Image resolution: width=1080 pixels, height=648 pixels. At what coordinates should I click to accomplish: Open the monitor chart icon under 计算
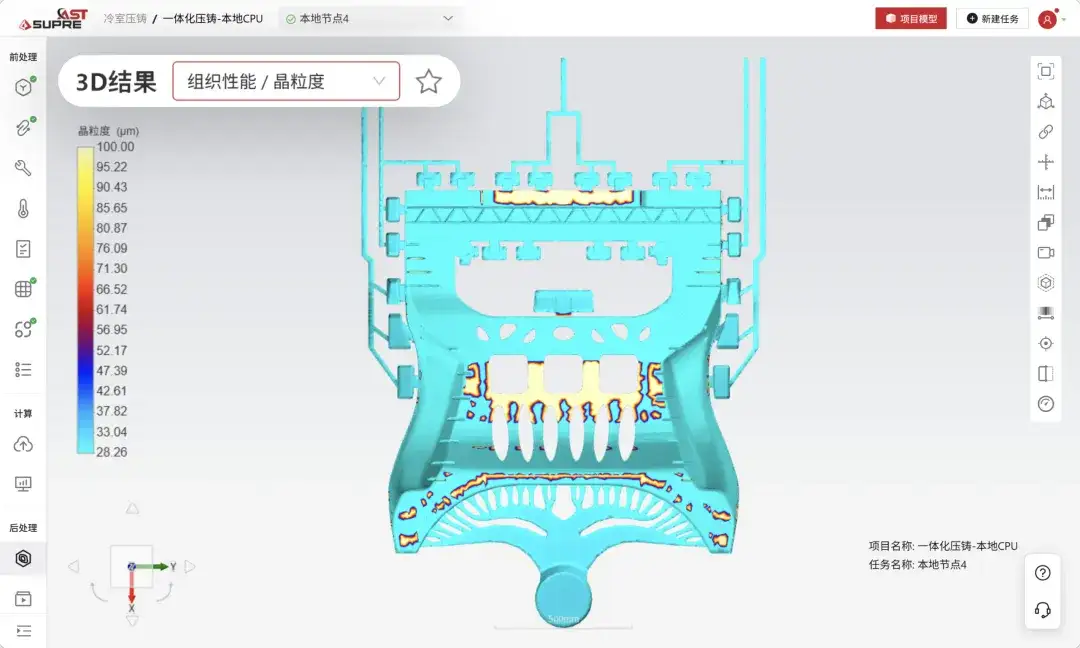click(23, 484)
